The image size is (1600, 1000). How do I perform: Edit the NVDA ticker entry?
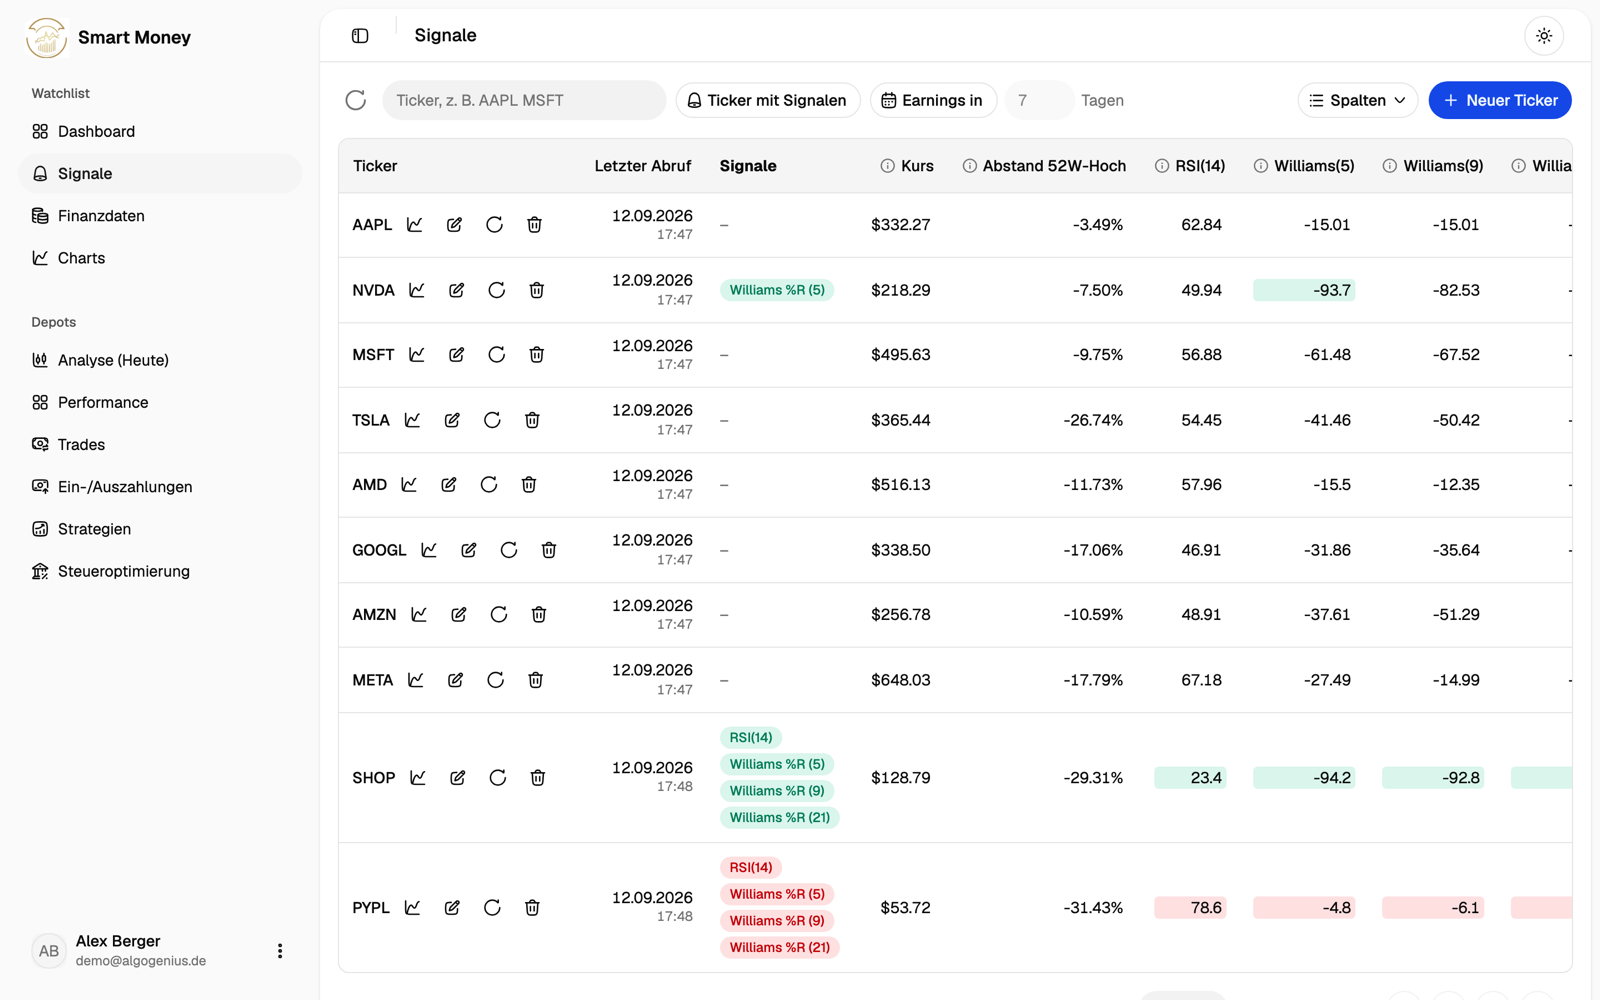pos(457,290)
